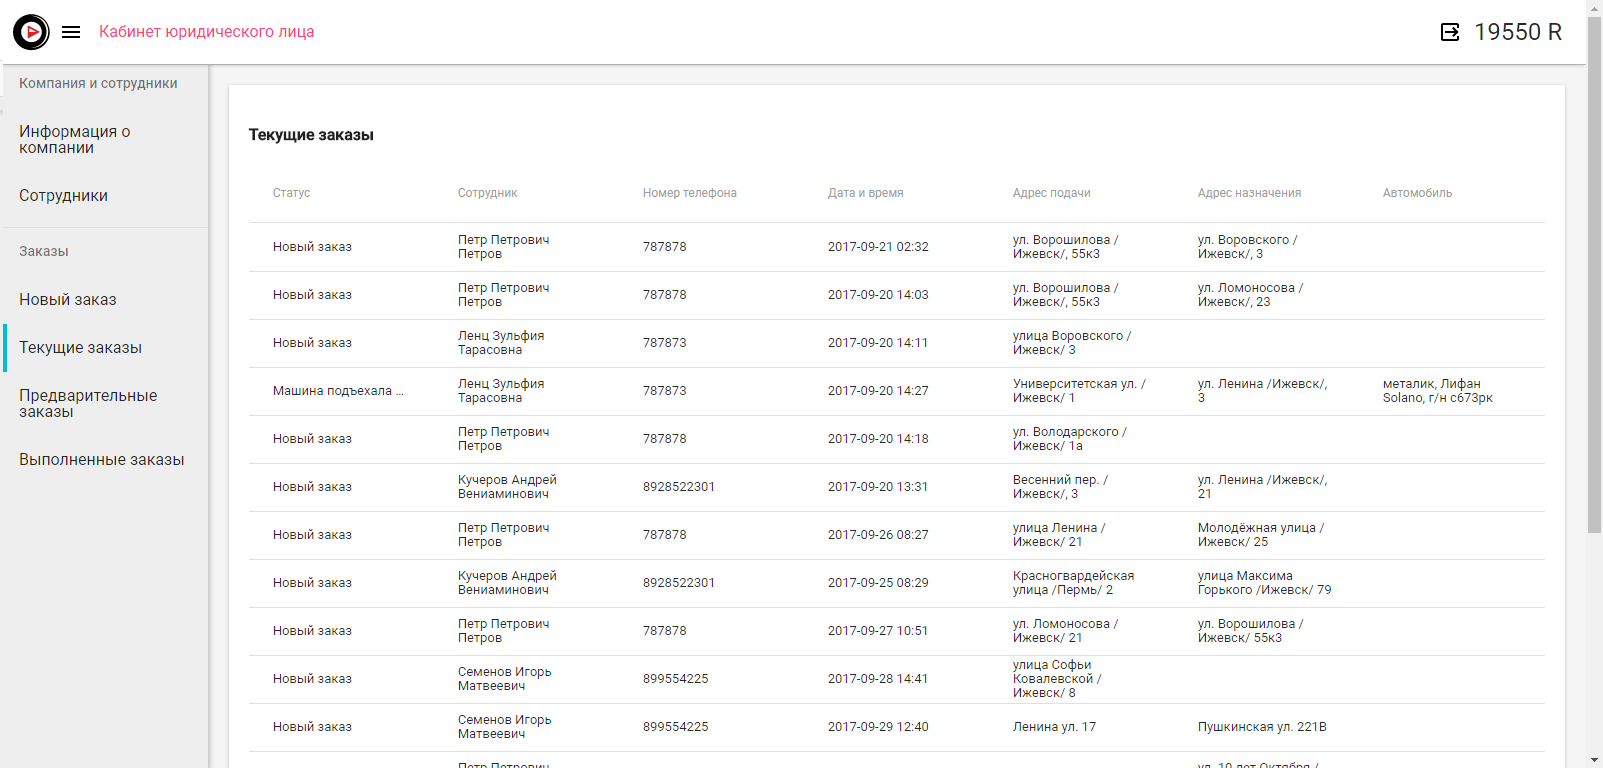Click the 19550 R balance
1603x768 pixels.
point(1517,32)
